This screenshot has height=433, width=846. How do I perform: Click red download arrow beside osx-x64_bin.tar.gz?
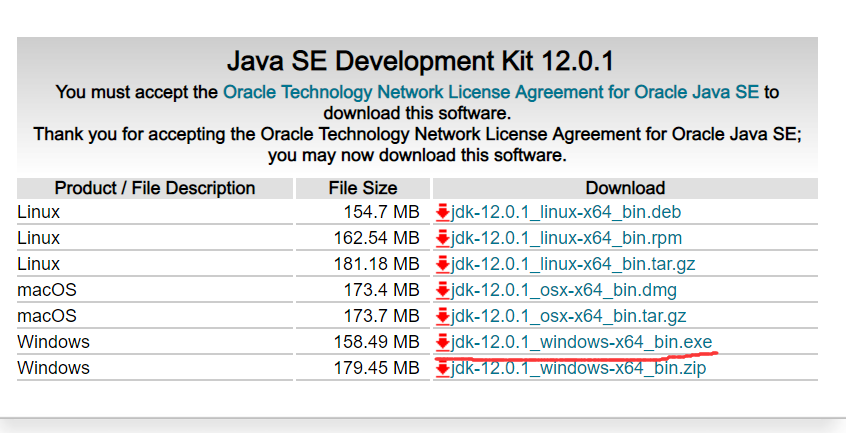click(443, 316)
